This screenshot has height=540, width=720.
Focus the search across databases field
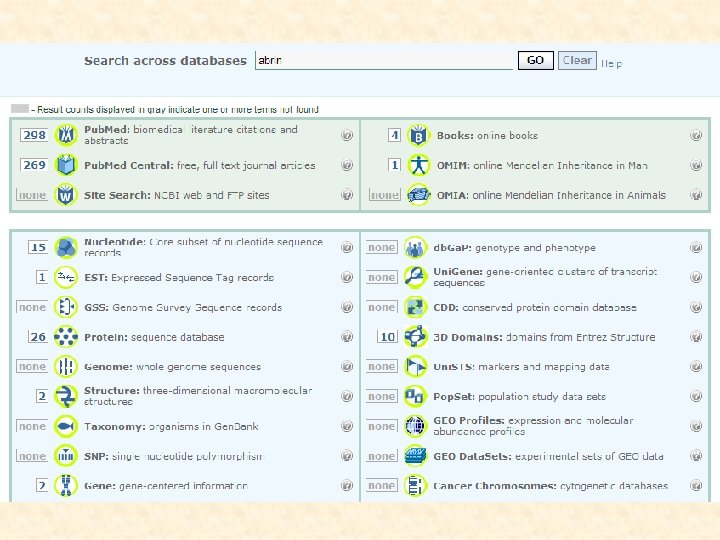point(384,60)
